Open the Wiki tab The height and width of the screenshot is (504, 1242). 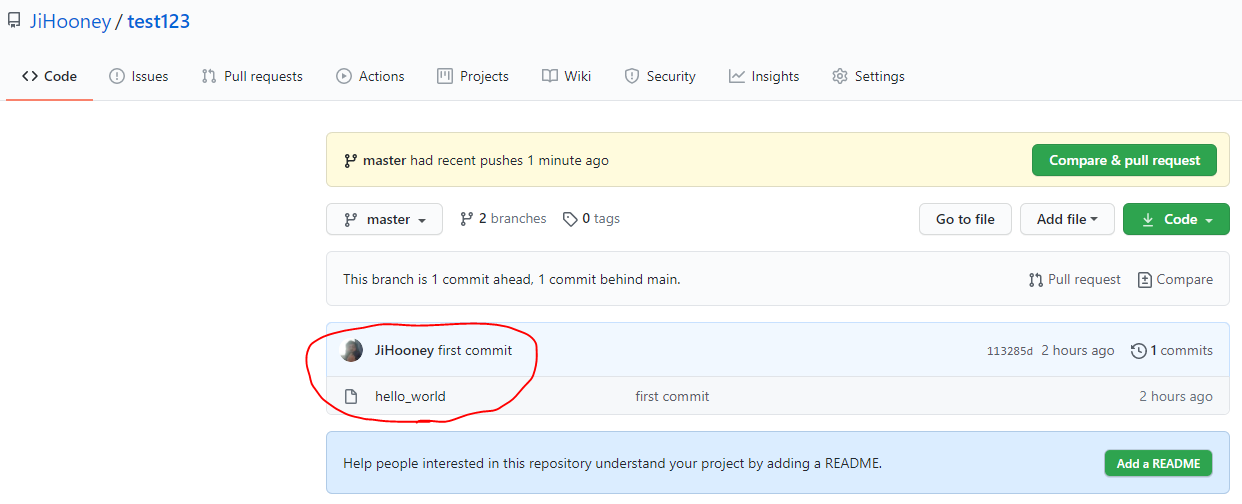pyautogui.click(x=566, y=76)
